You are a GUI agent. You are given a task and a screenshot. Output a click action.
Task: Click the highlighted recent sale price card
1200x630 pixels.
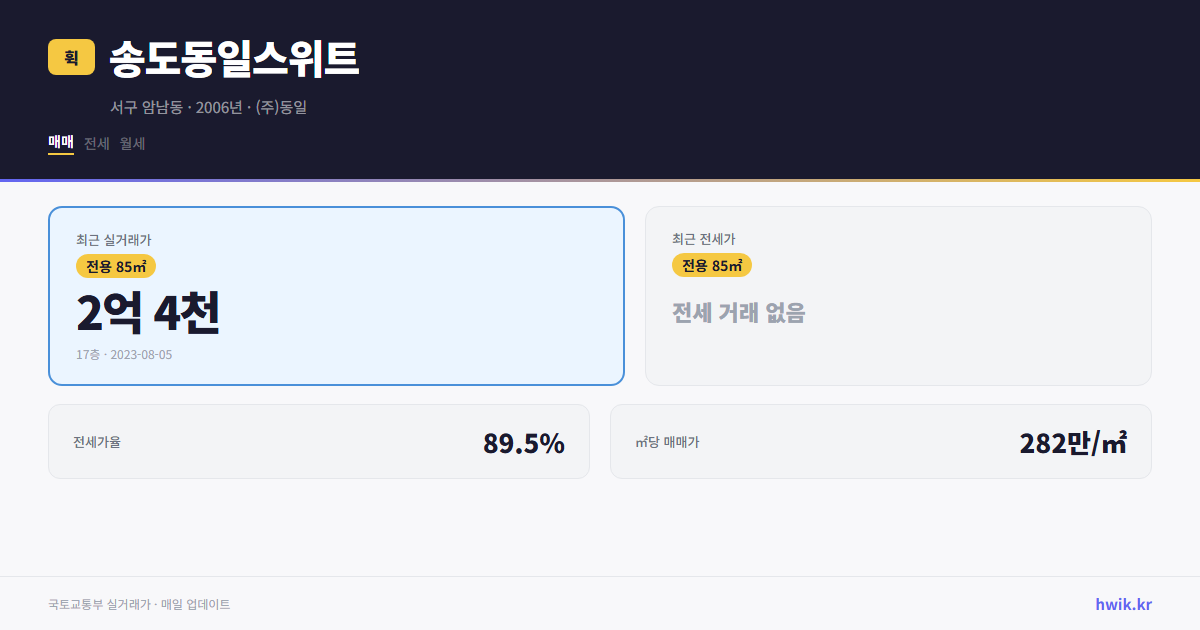click(x=336, y=295)
